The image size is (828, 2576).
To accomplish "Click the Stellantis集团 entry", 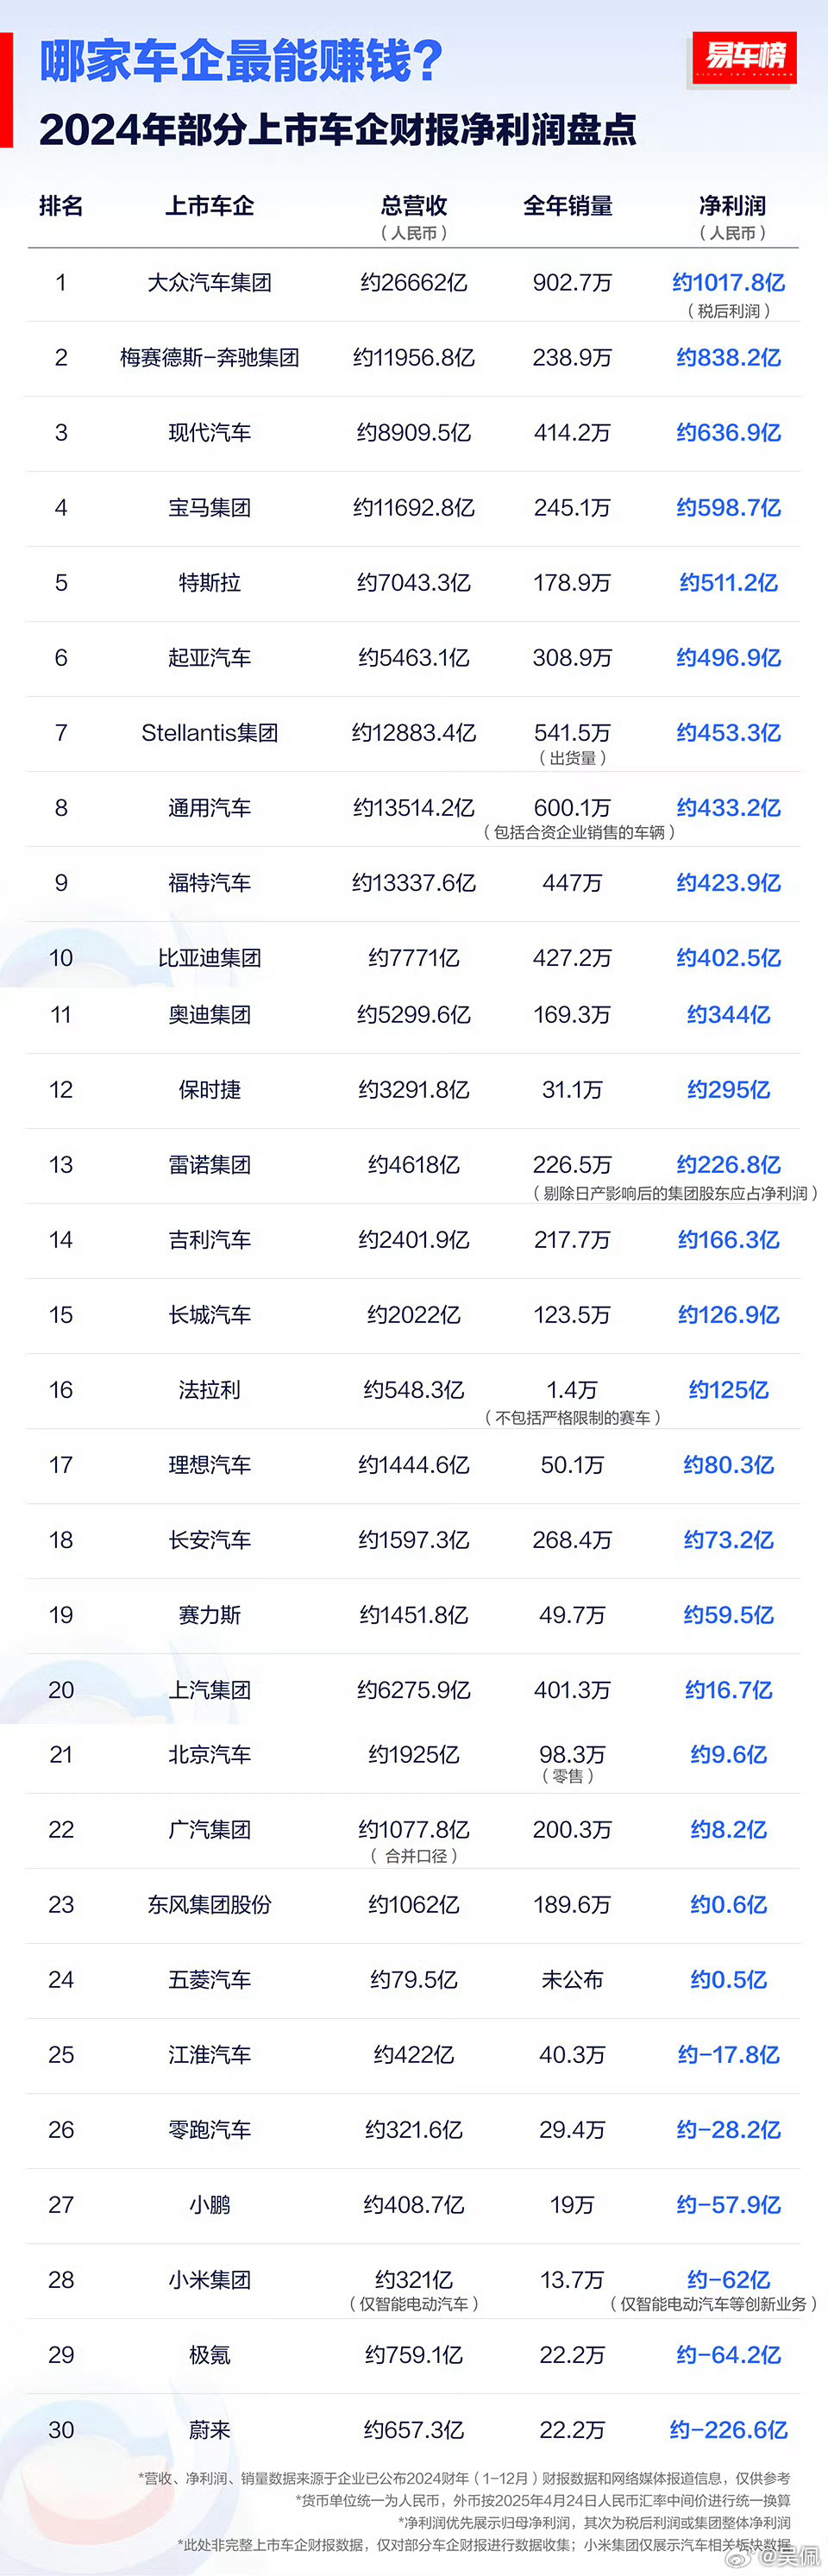I will coord(209,733).
